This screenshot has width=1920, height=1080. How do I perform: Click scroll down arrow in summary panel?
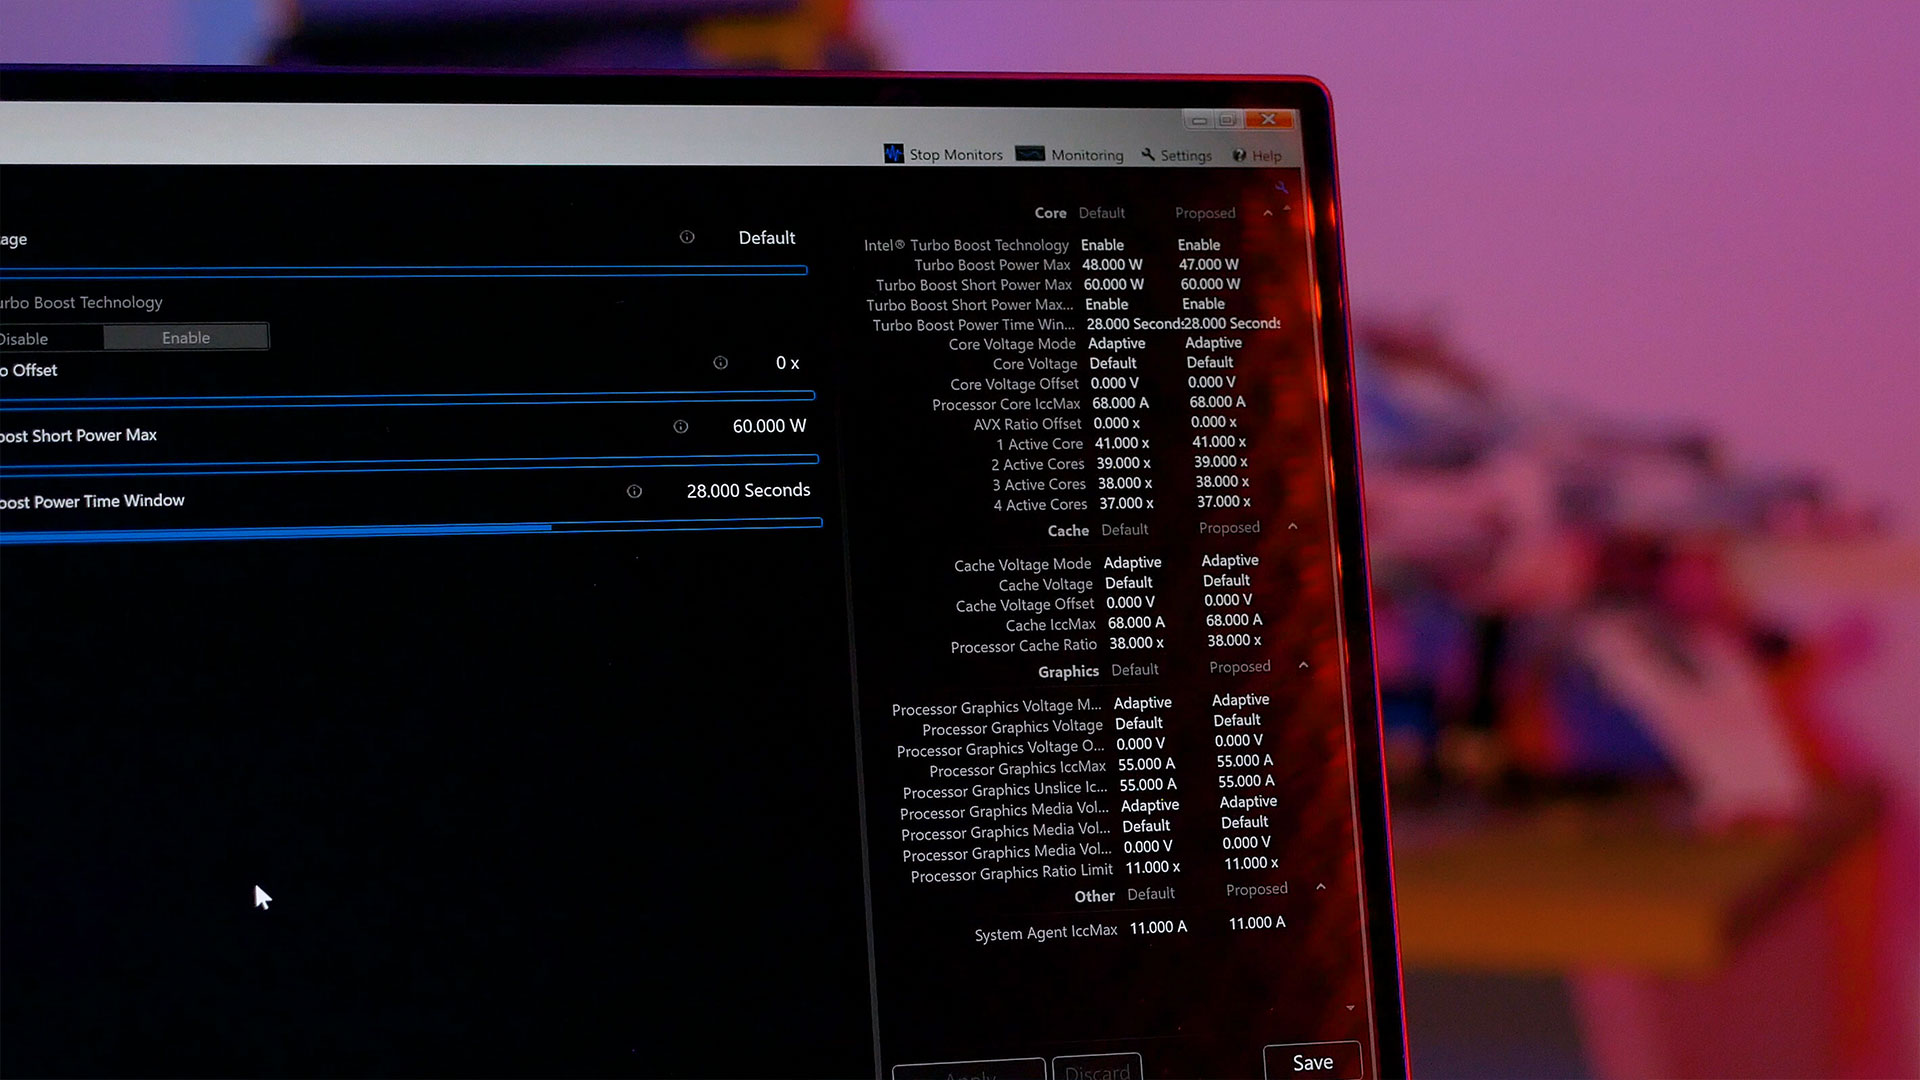click(1351, 1008)
